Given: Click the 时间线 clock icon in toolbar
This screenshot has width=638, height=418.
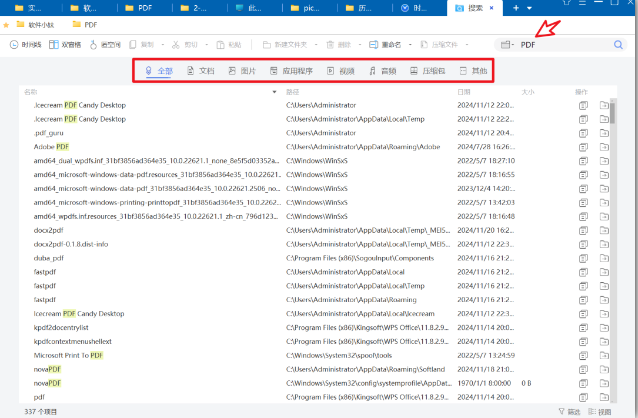Looking at the screenshot, I should click(x=14, y=44).
